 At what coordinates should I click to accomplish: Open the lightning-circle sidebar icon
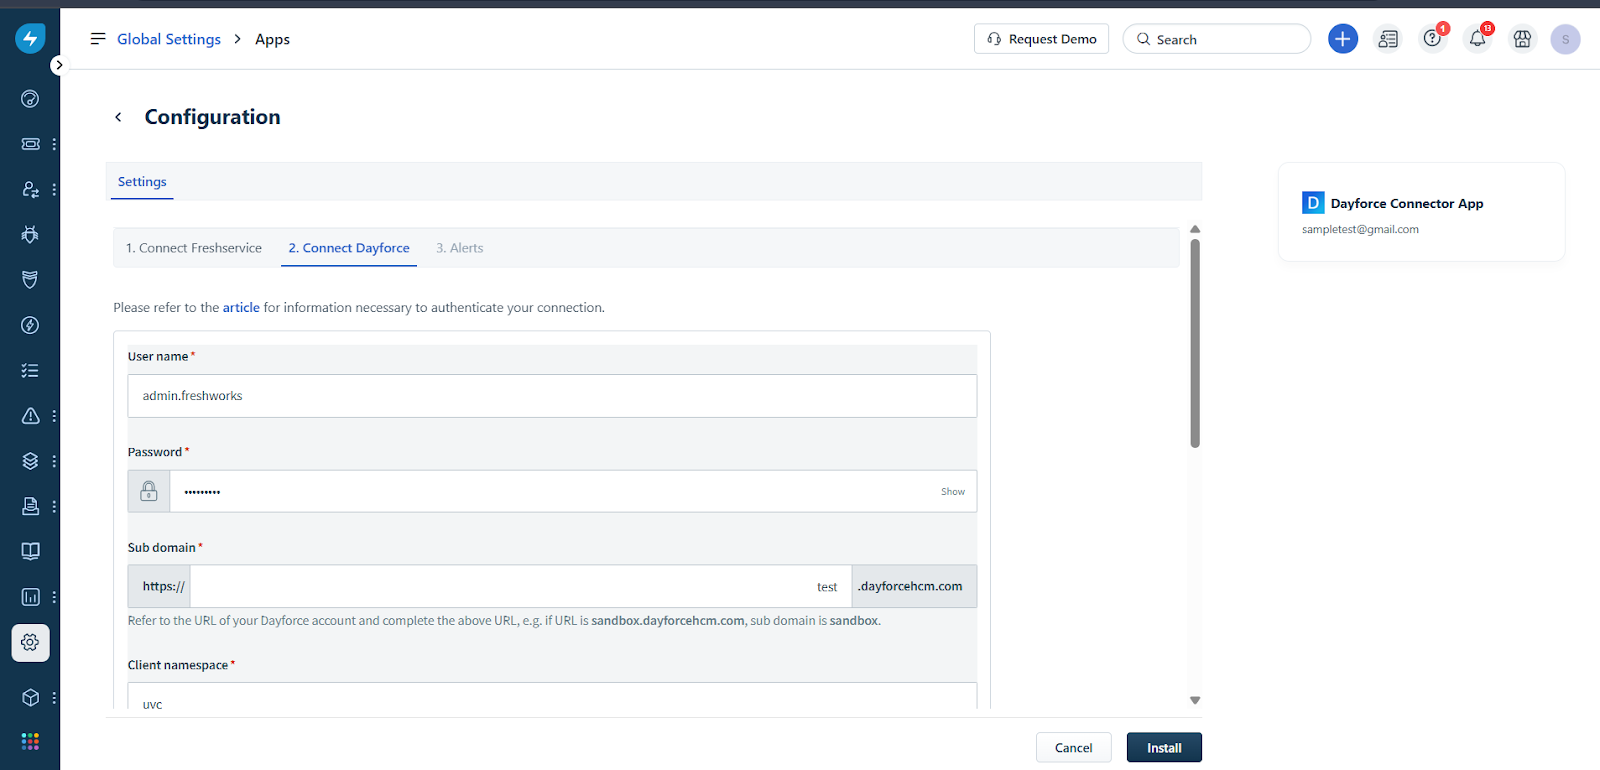tap(30, 325)
